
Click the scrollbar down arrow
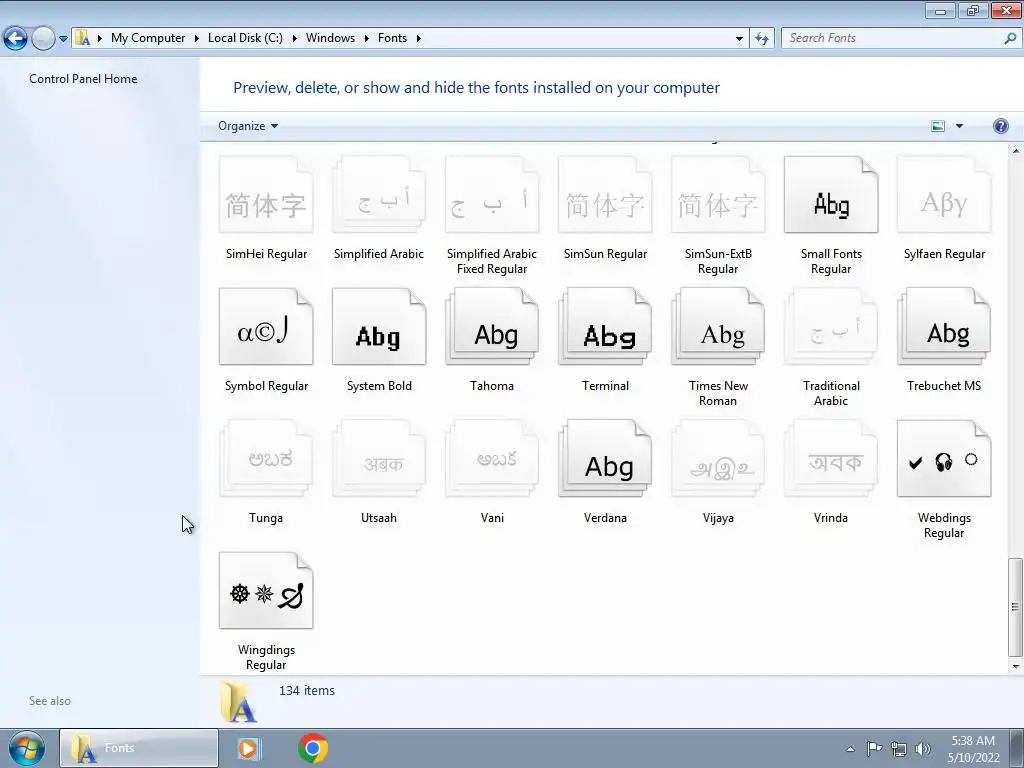pos(1015,667)
